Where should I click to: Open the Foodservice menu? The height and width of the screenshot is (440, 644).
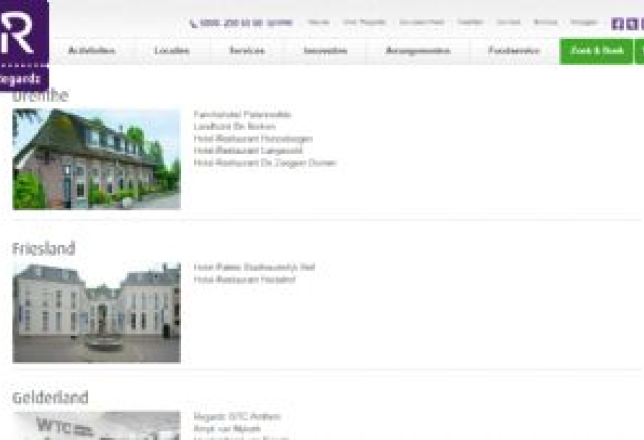[x=514, y=51]
